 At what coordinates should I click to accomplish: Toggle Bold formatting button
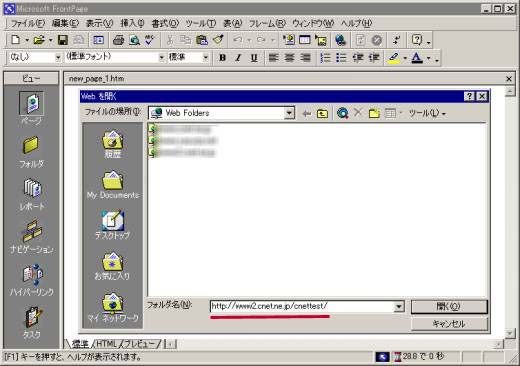222,58
